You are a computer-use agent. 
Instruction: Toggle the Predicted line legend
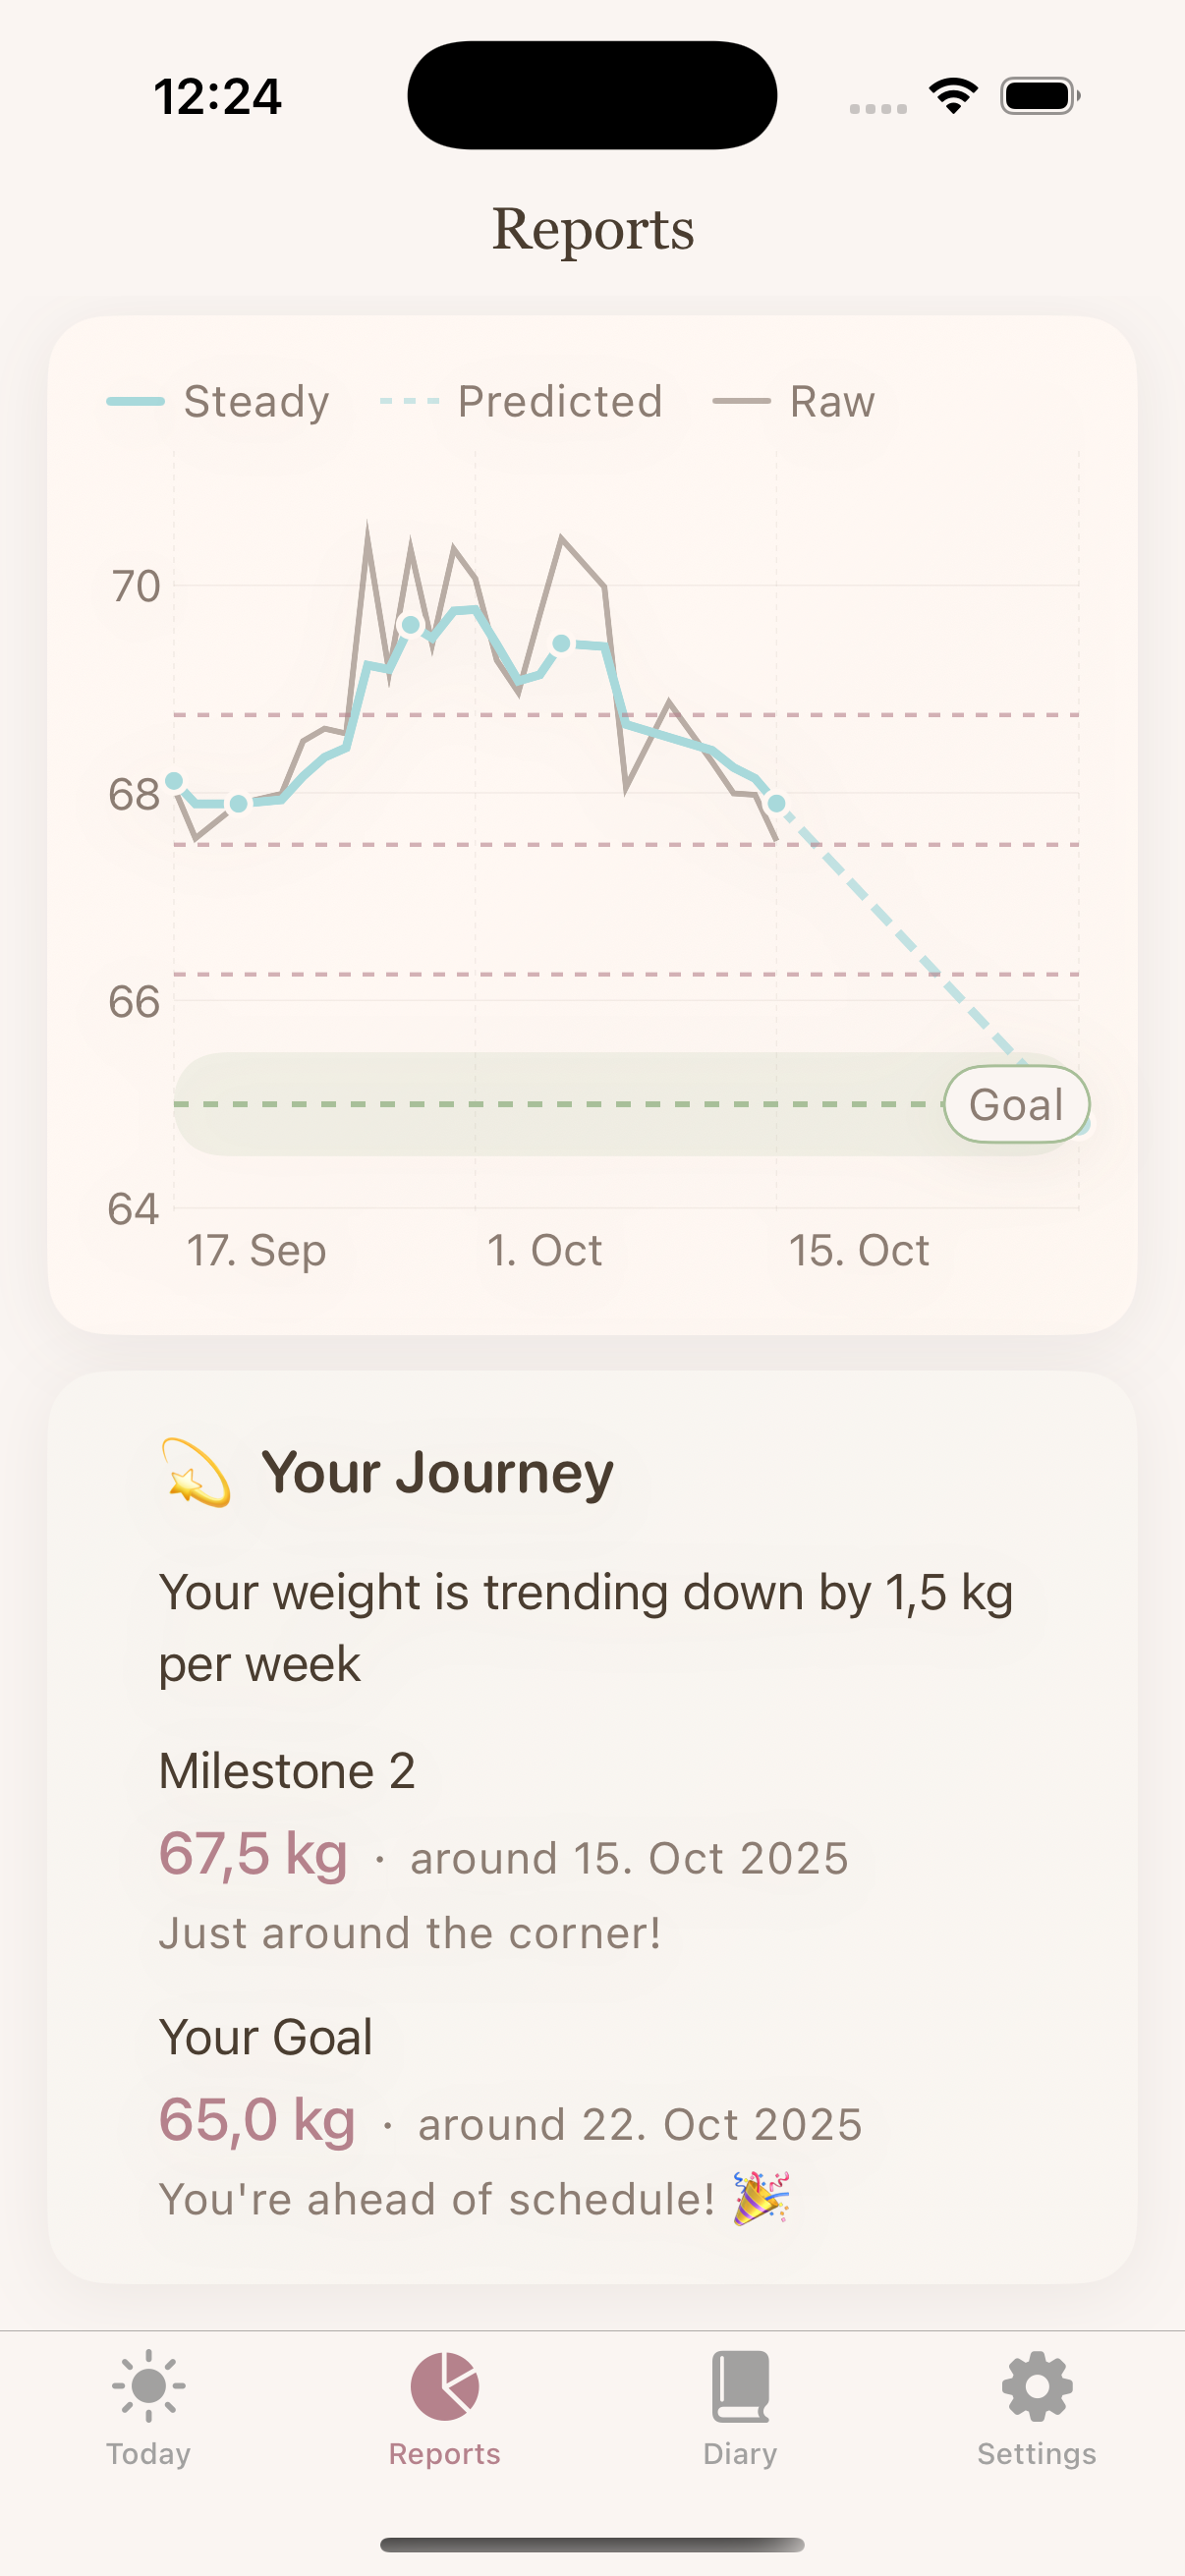pos(521,402)
